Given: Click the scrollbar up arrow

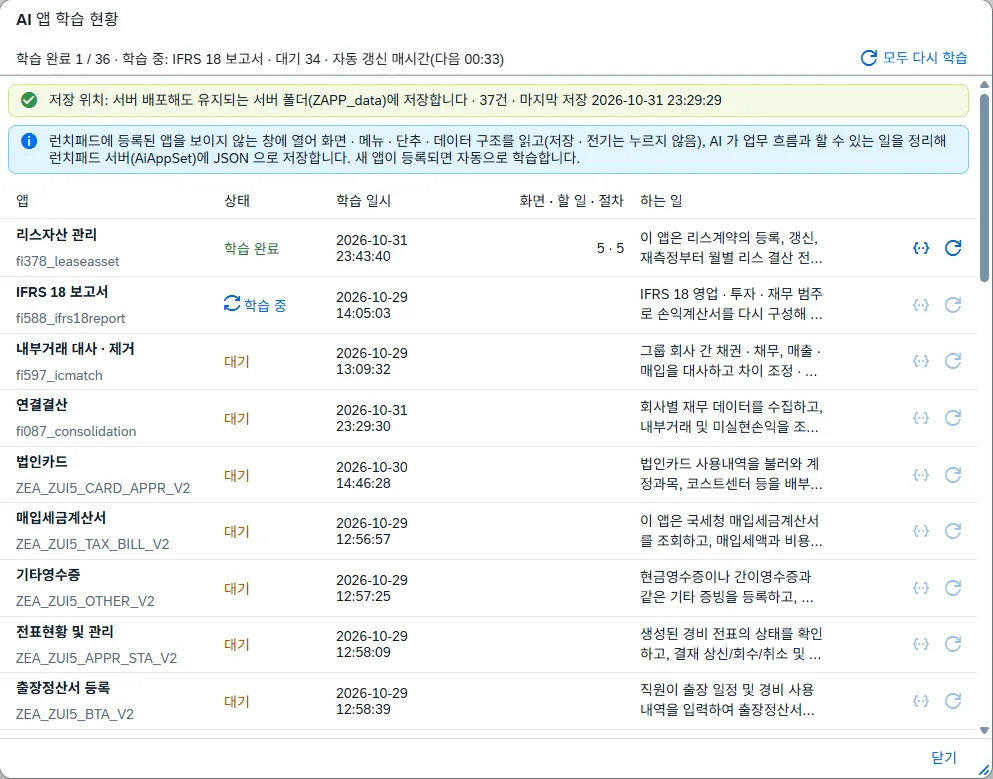Looking at the screenshot, I should tap(984, 85).
